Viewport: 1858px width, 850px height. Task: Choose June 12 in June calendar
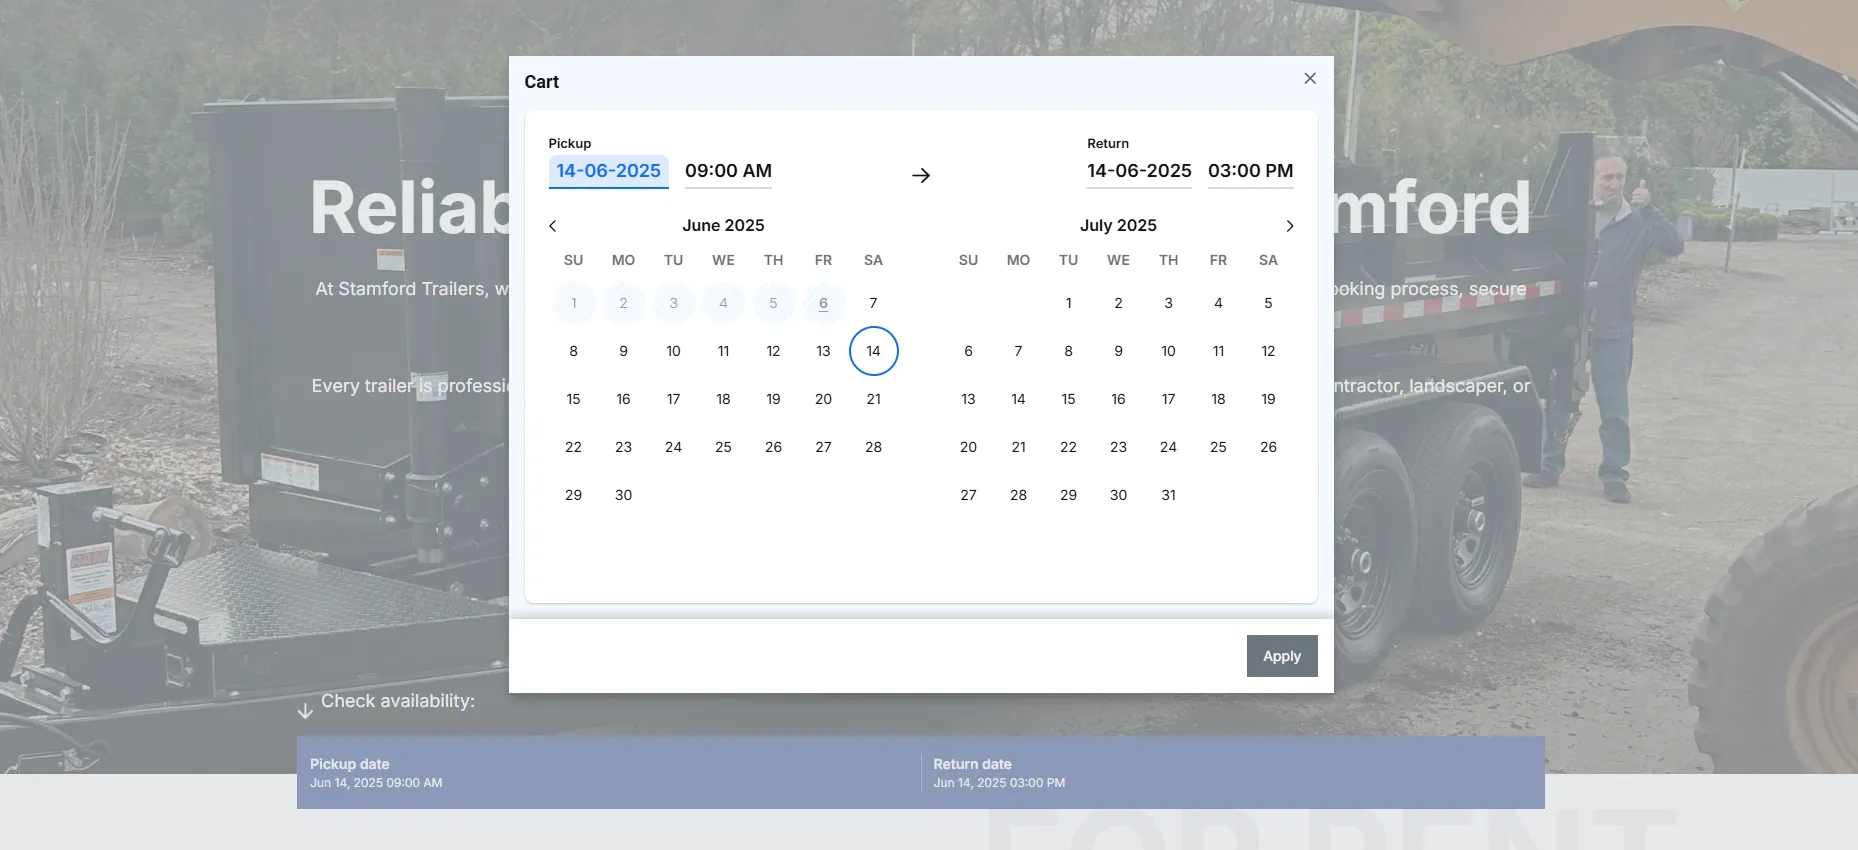[774, 351]
